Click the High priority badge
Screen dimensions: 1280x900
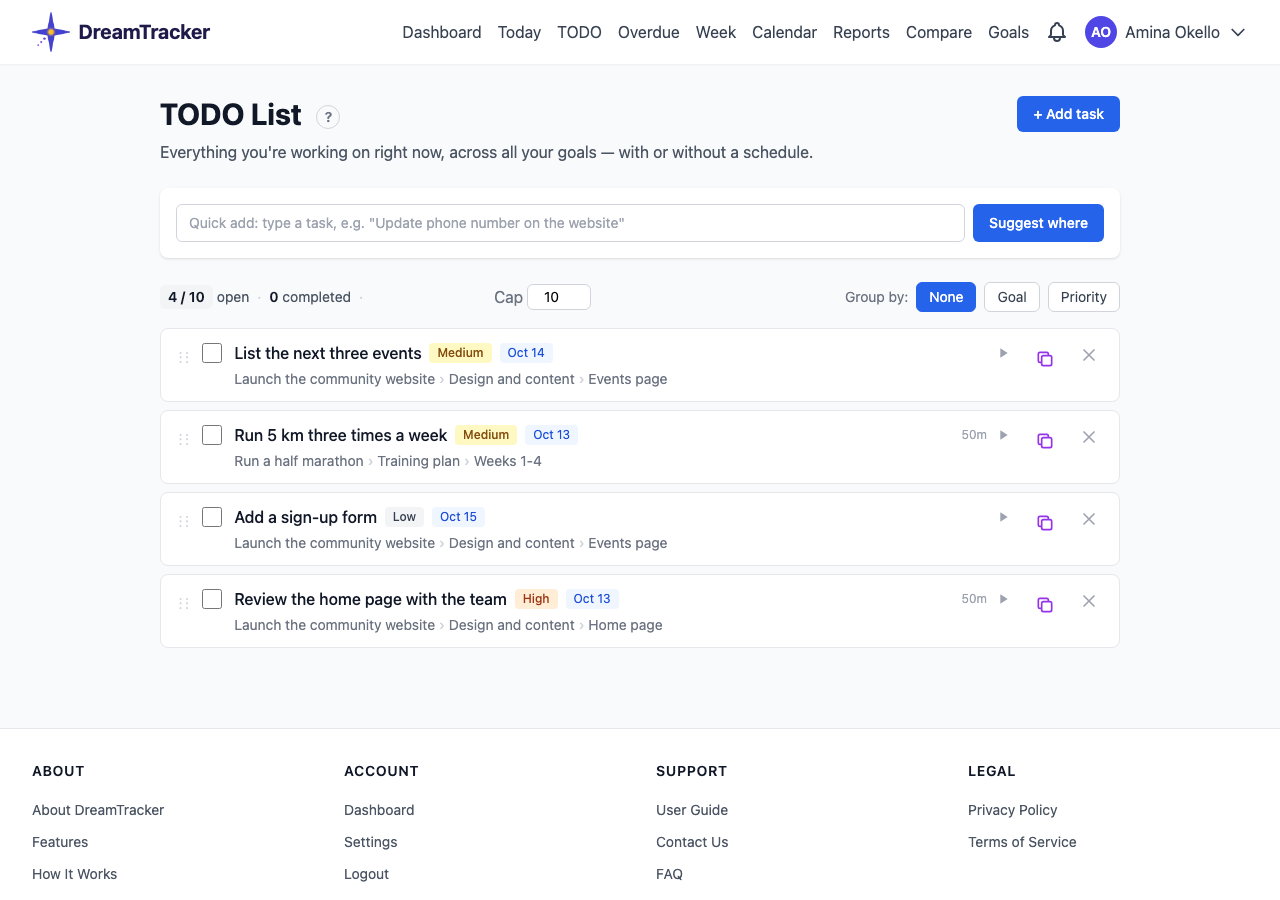(536, 599)
